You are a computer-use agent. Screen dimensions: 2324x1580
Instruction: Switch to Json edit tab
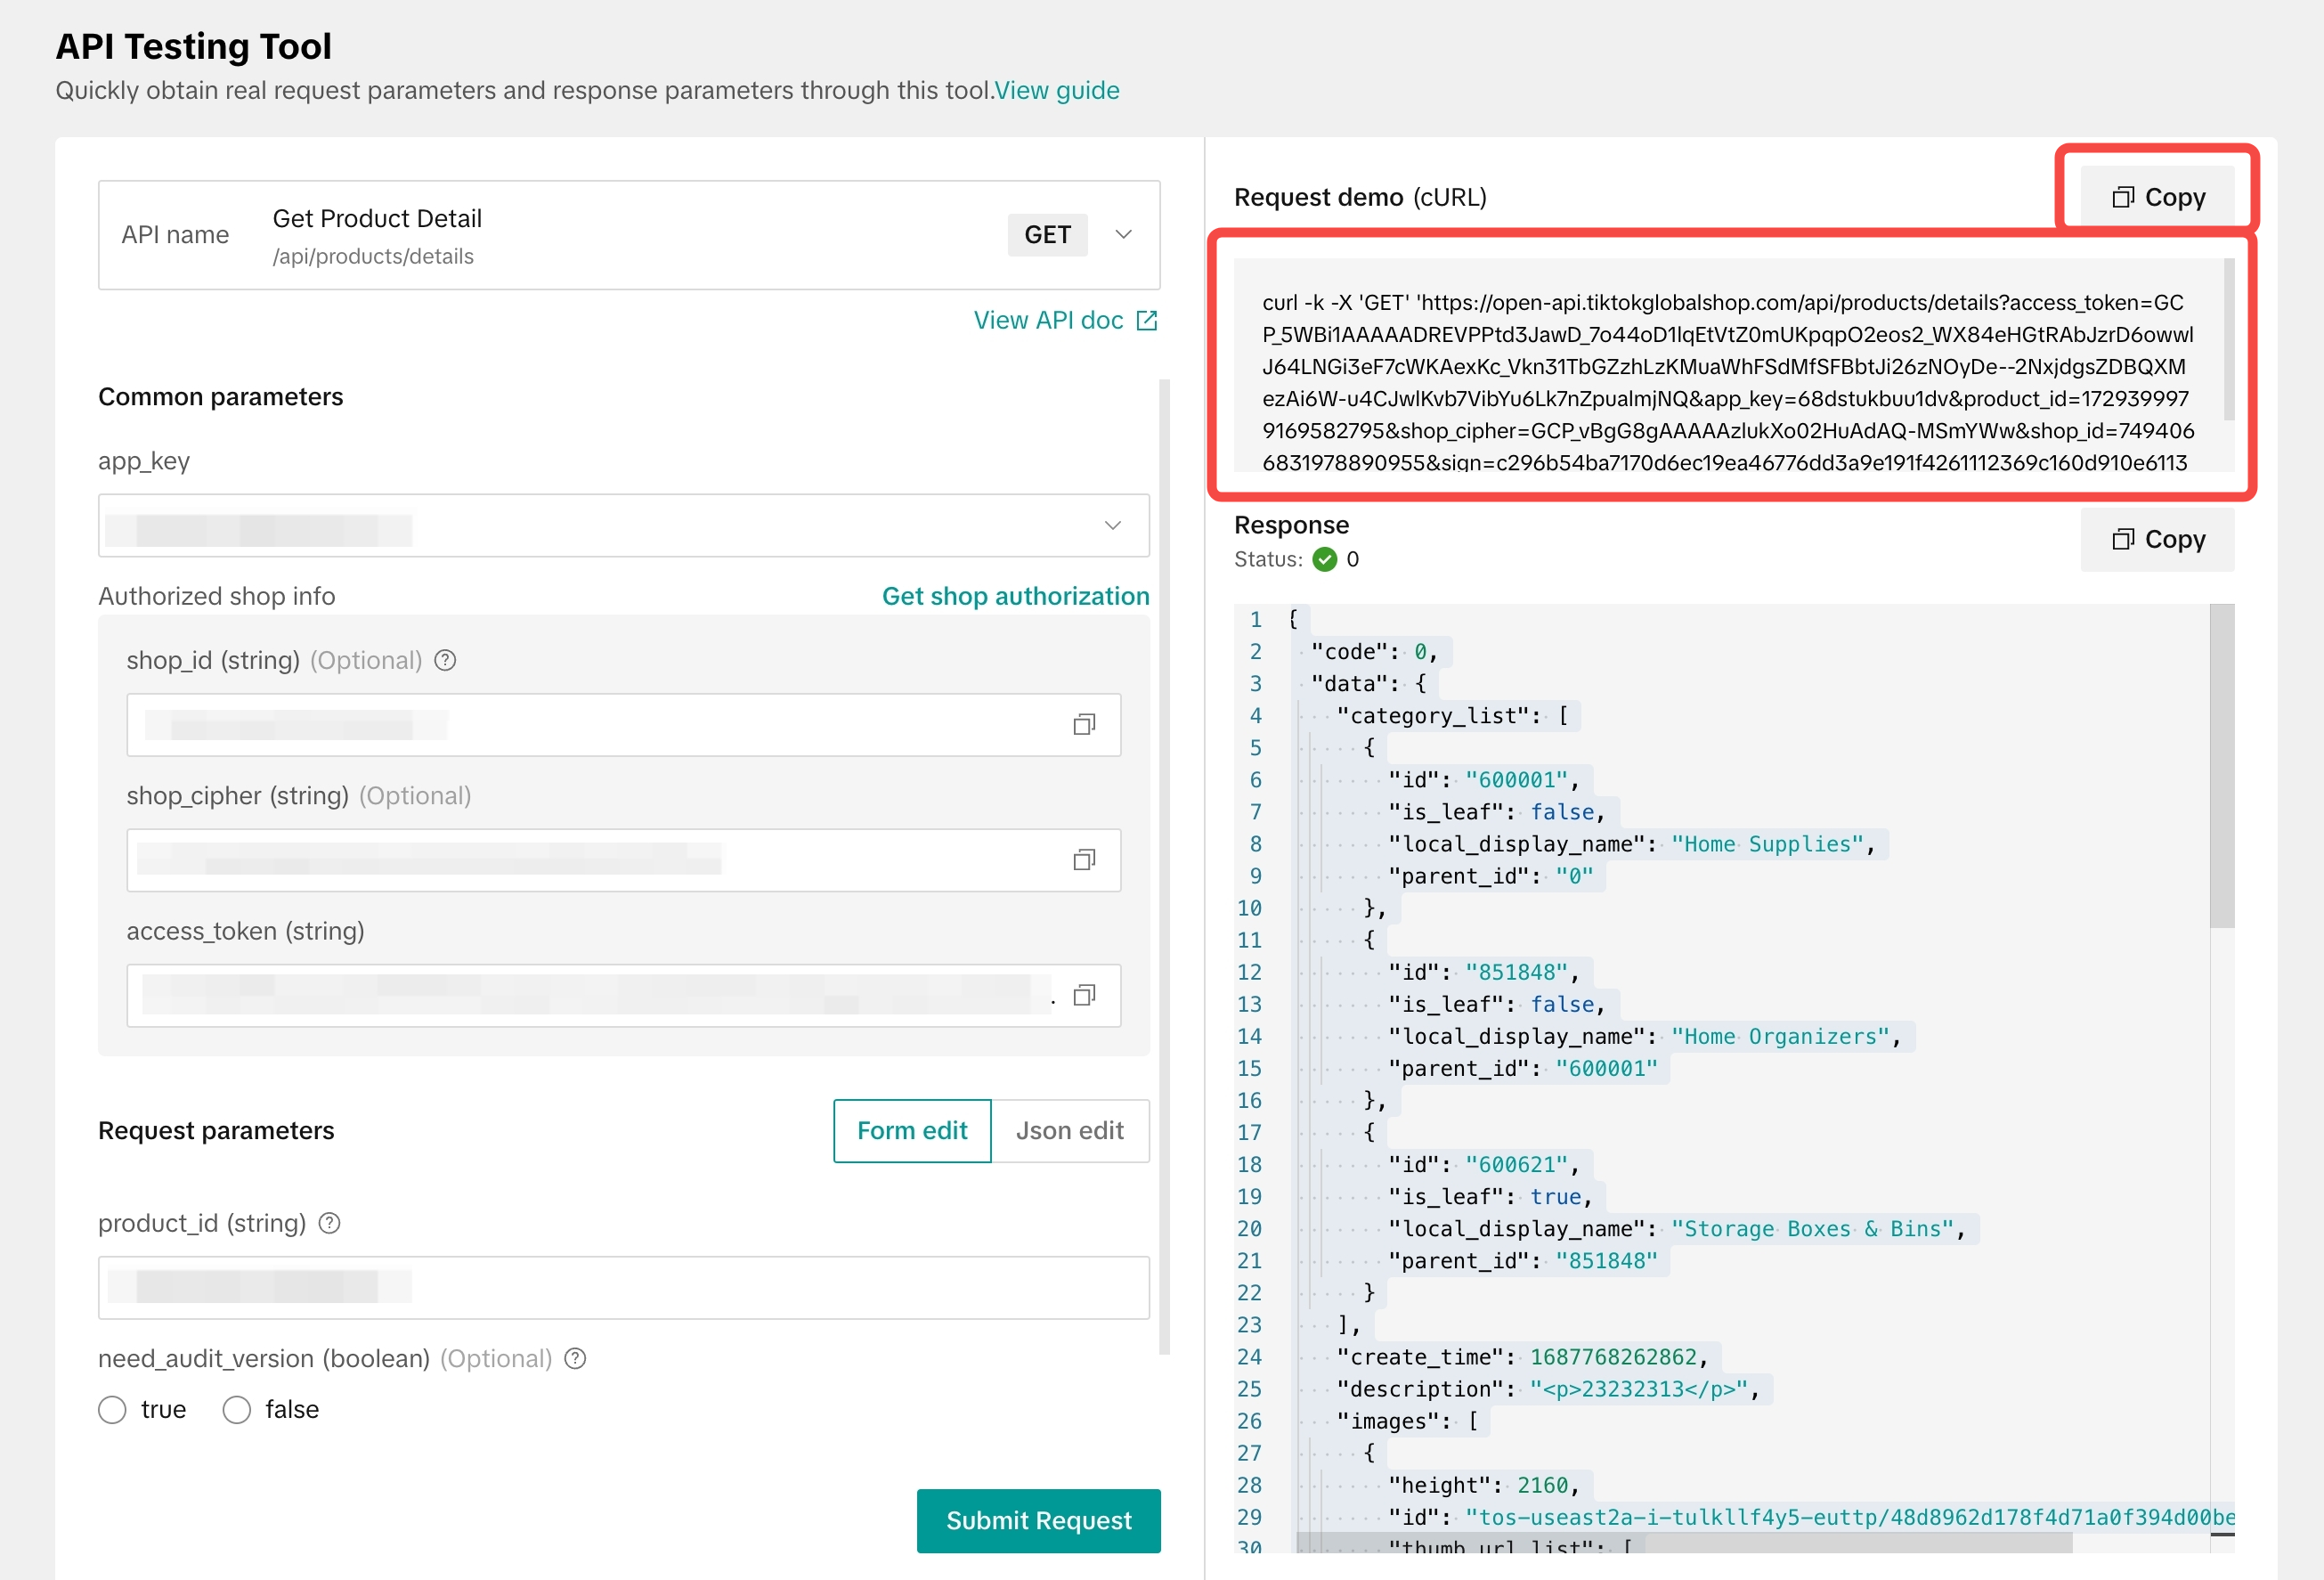1069,1130
